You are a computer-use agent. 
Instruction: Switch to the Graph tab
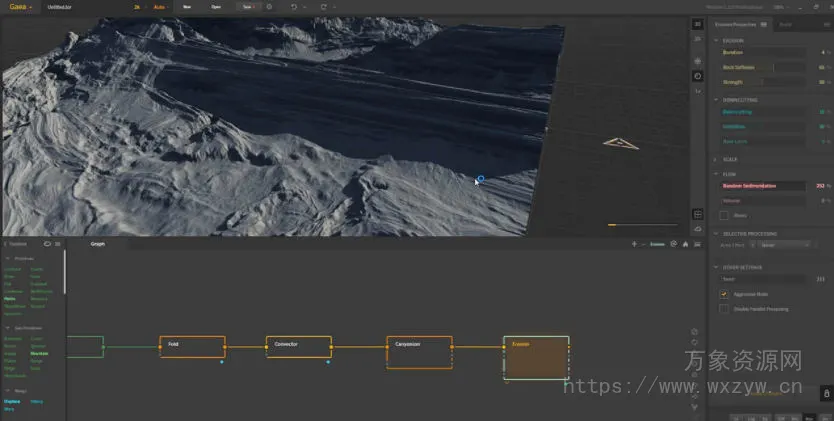click(x=98, y=244)
